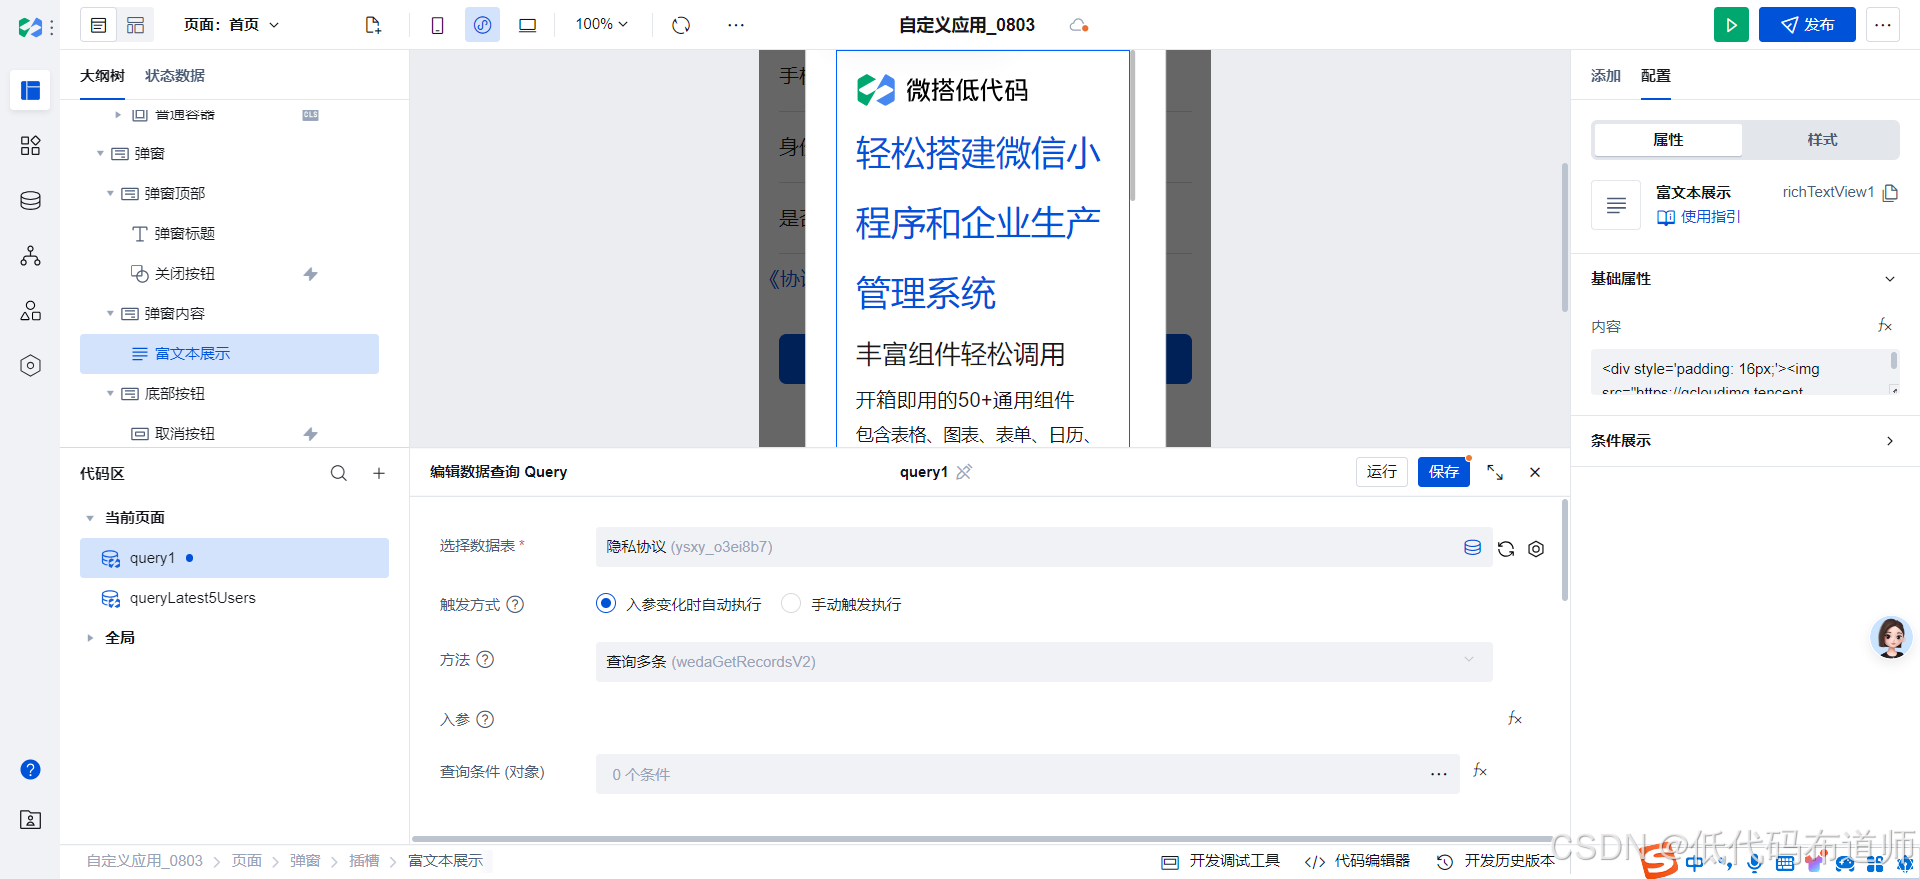Toggle fx expression for 内容
Screen dimensions: 1920x879
click(x=1885, y=326)
